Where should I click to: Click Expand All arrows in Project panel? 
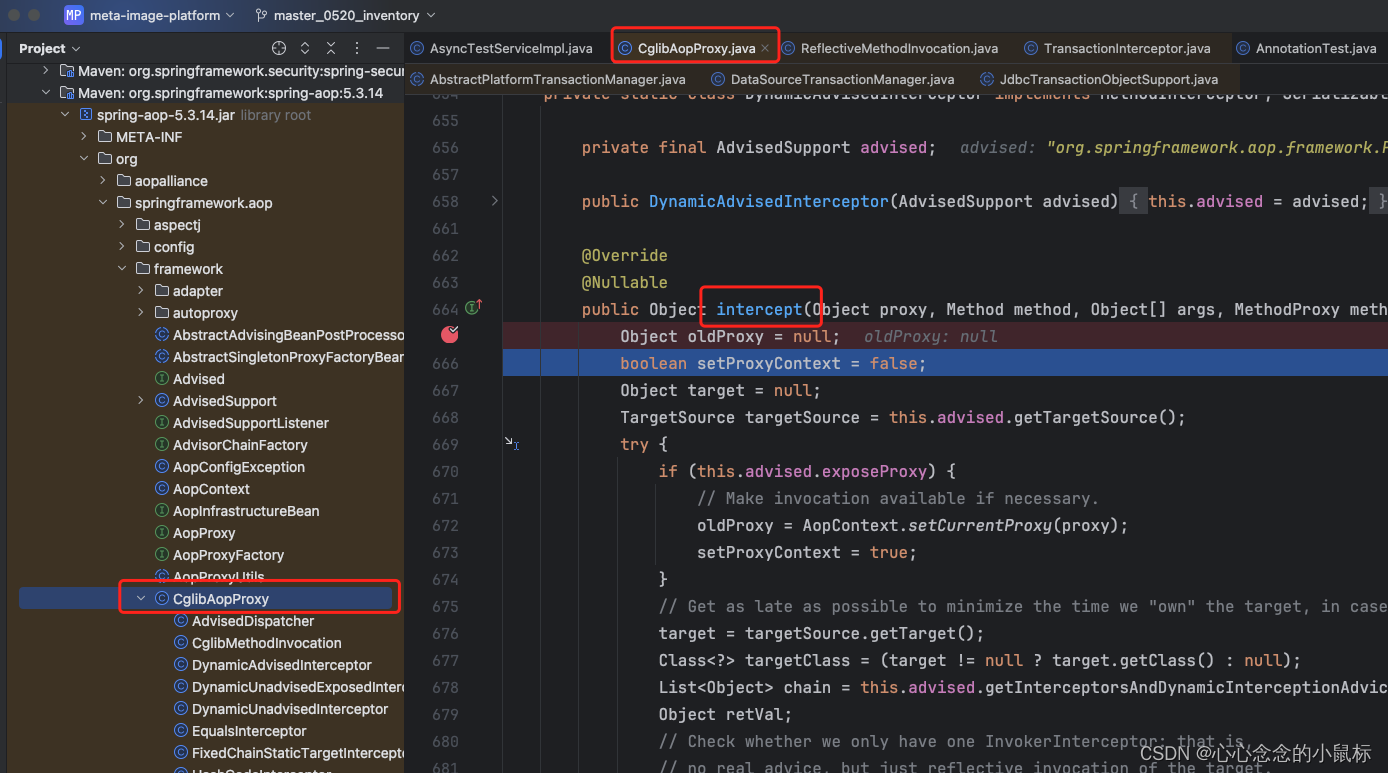[x=305, y=48]
